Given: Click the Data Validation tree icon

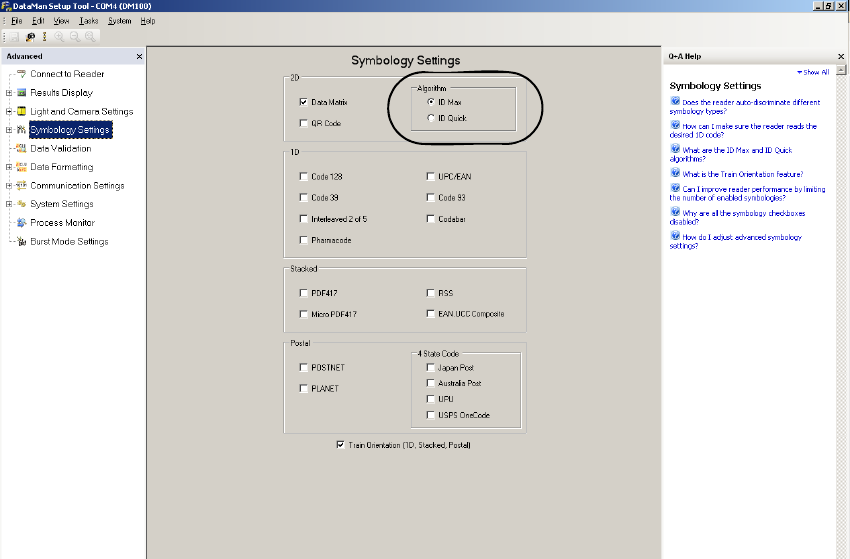Looking at the screenshot, I should tap(21, 148).
